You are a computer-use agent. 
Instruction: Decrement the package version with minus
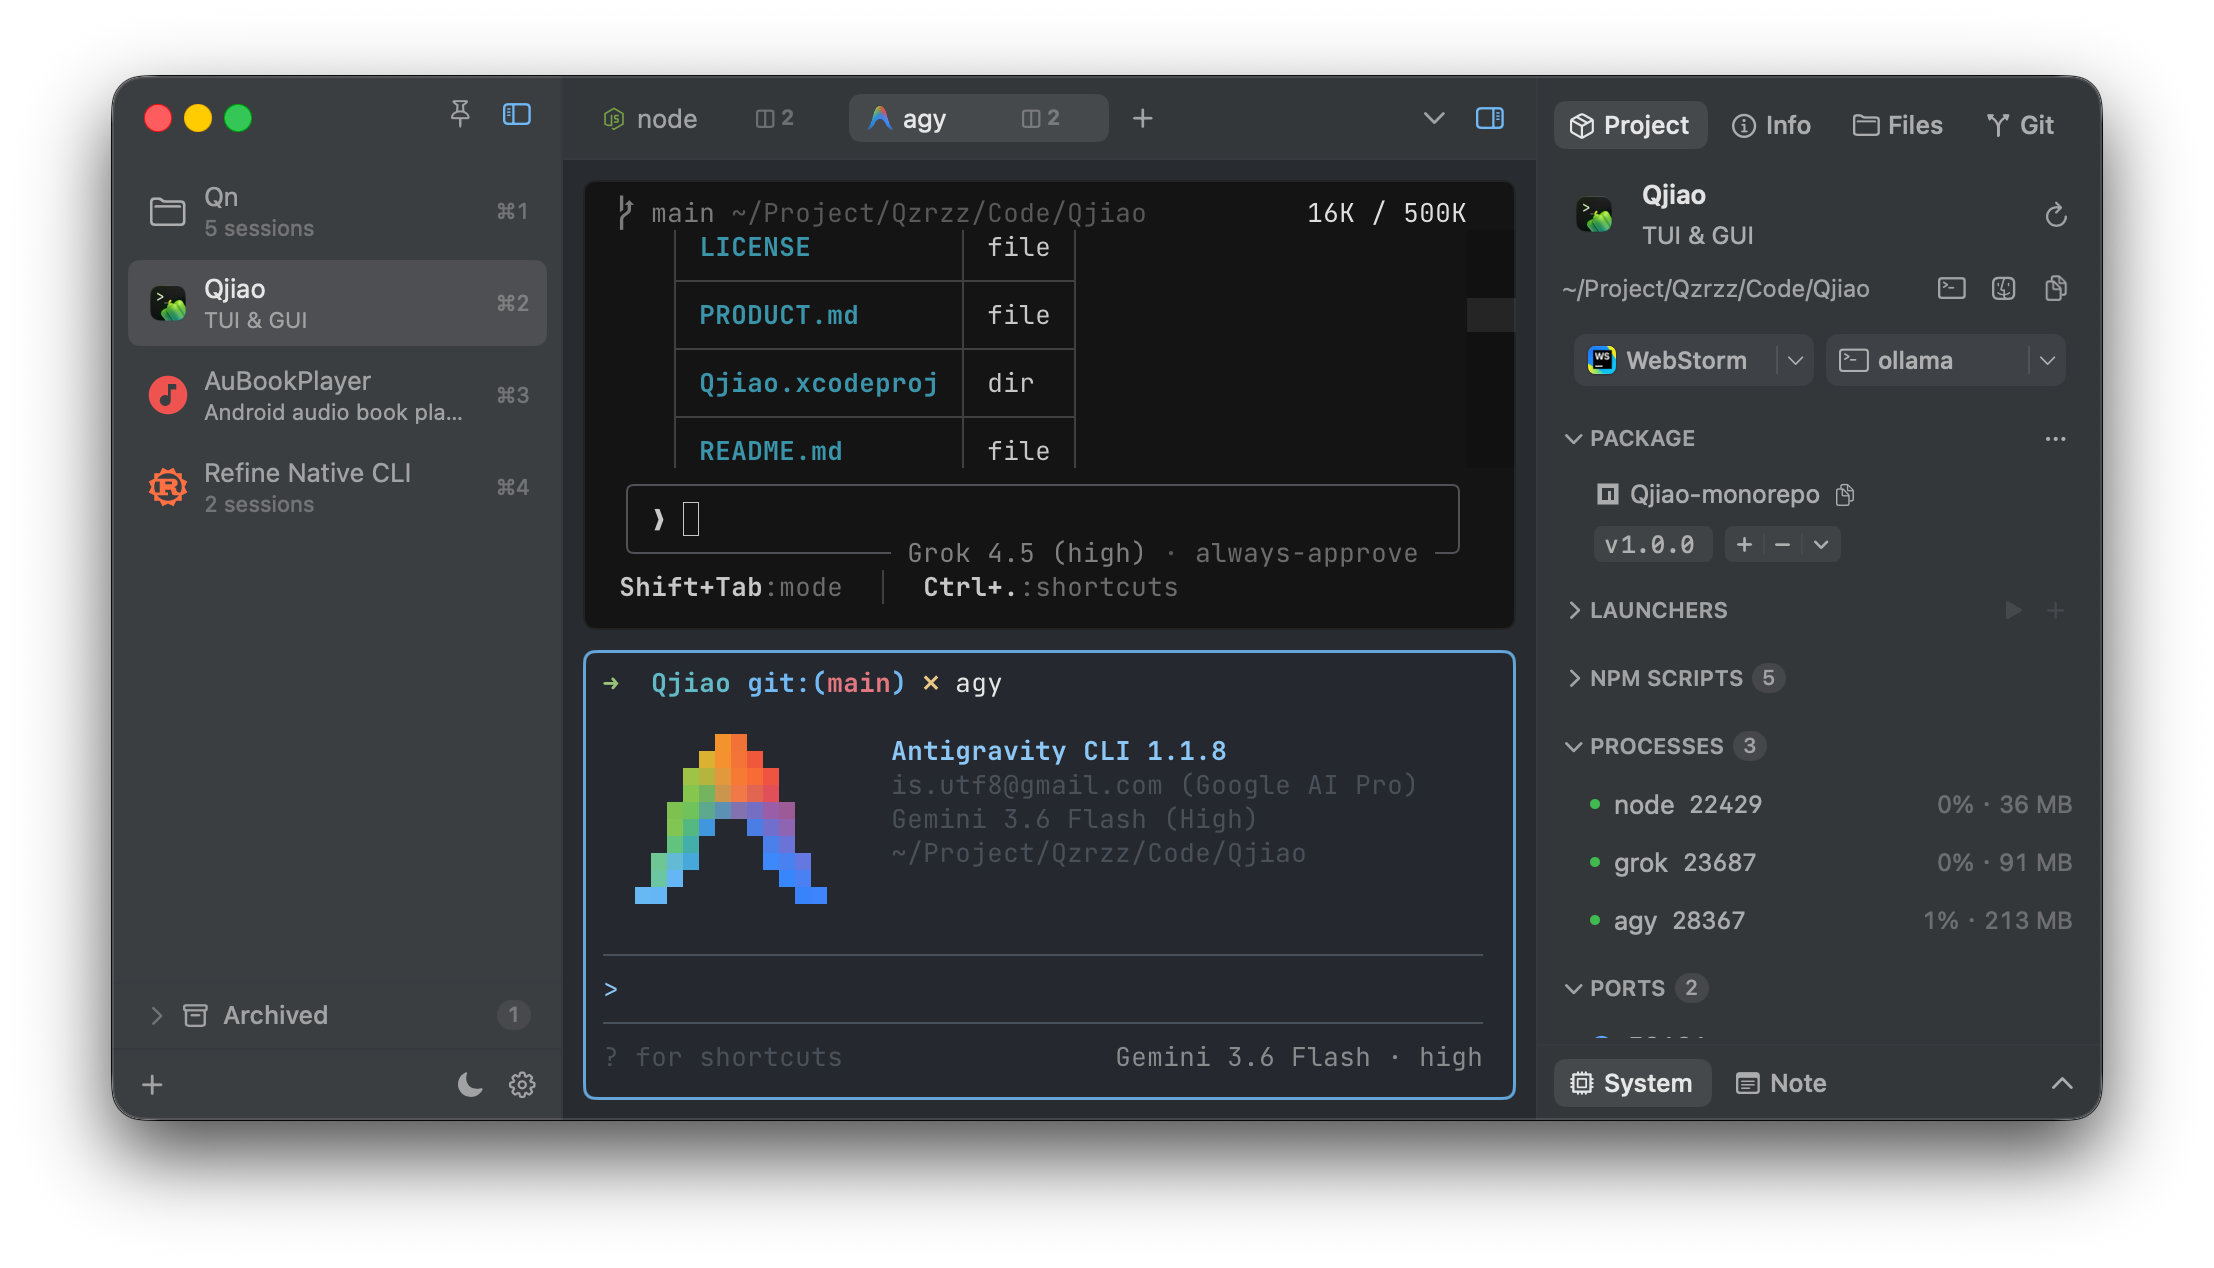1782,544
